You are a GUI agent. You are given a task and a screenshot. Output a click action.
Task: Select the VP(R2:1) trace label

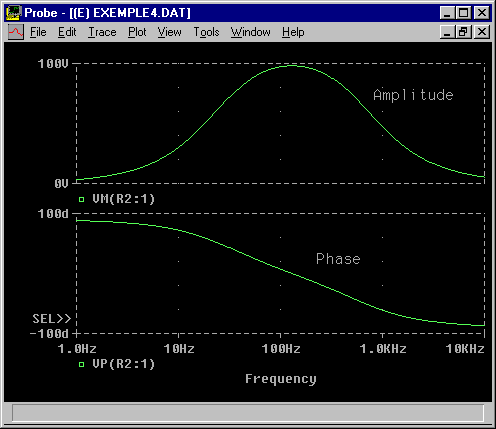point(124,364)
